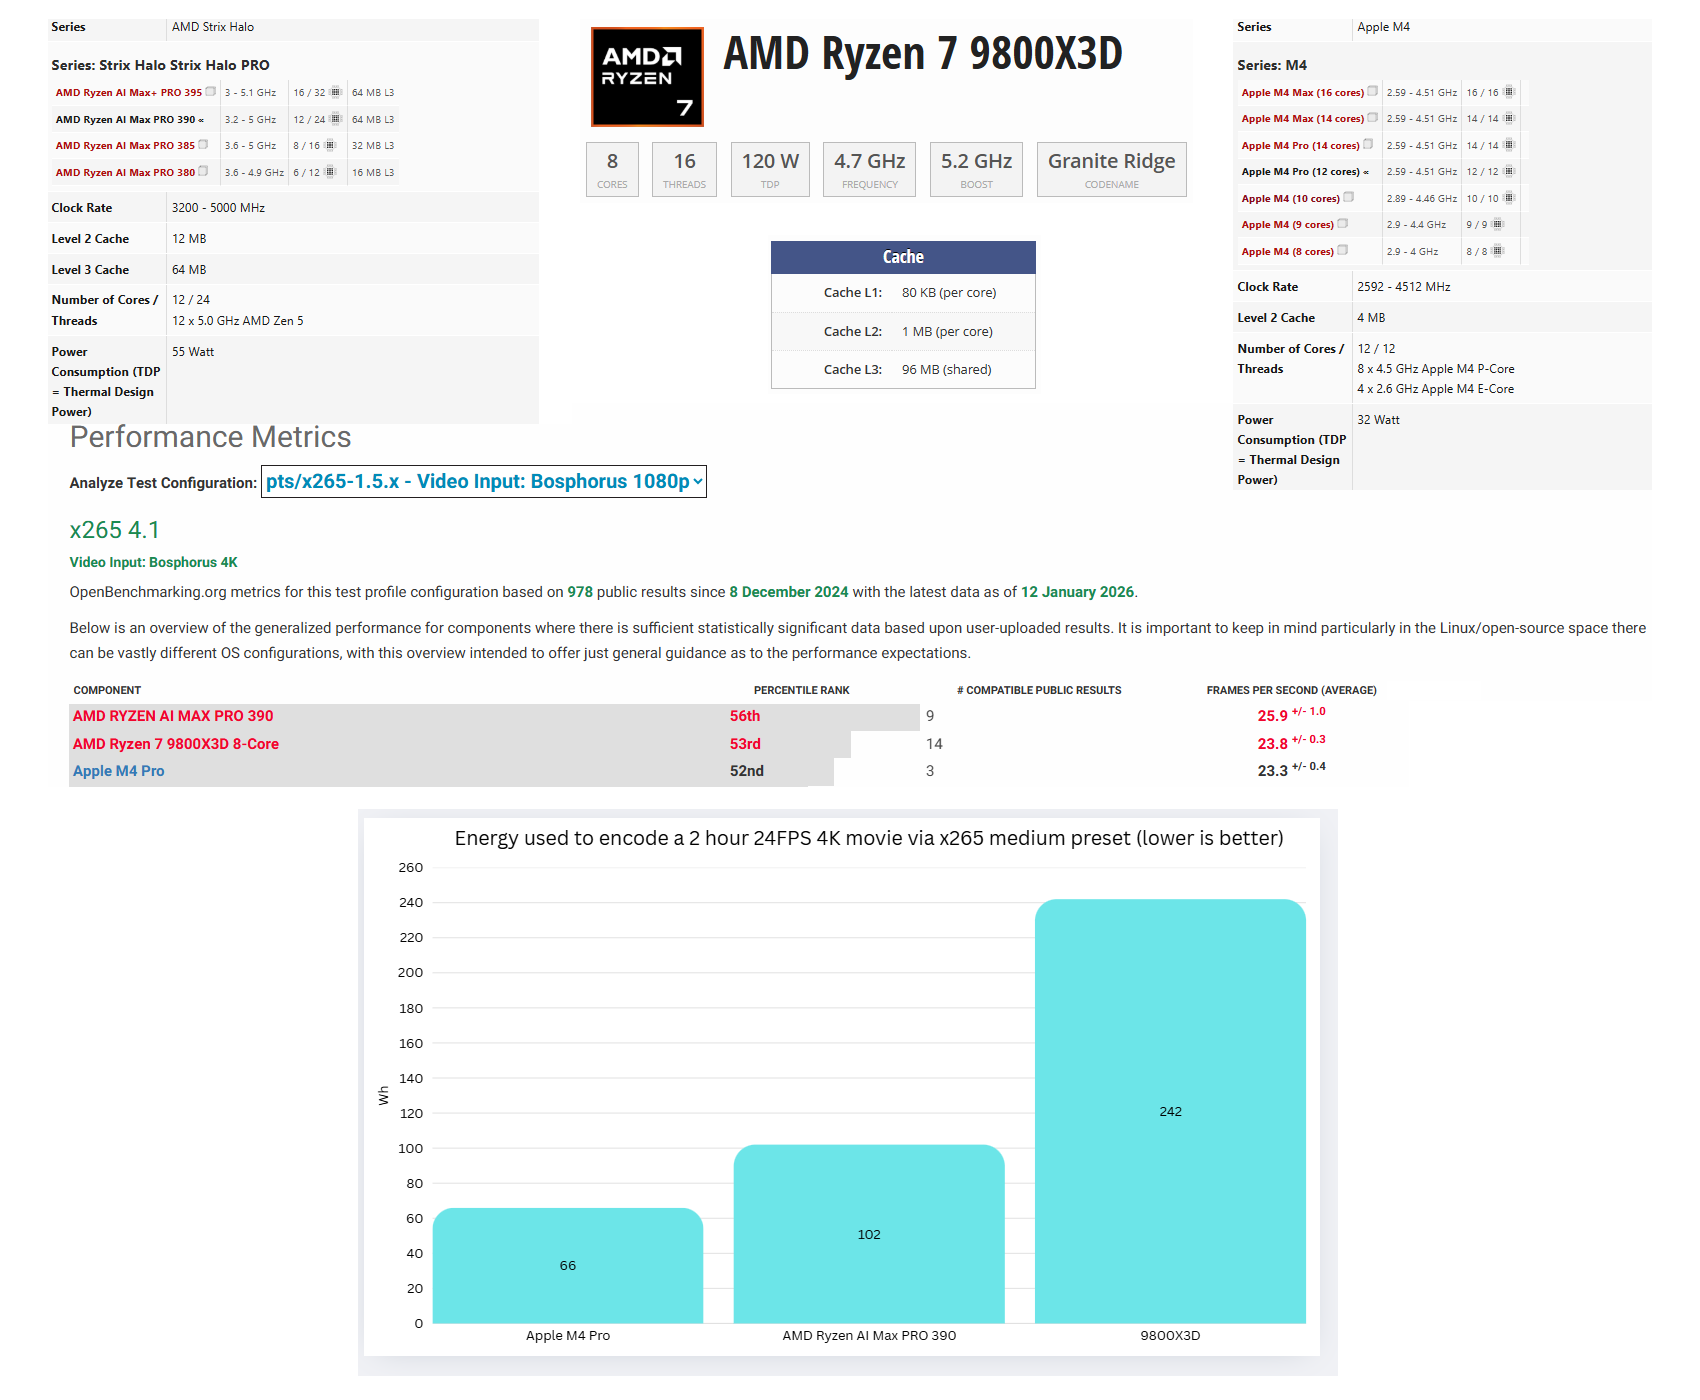
Task: Click the 'AMD Ryzen 7 9800X3D' page heading
Action: [x=923, y=53]
